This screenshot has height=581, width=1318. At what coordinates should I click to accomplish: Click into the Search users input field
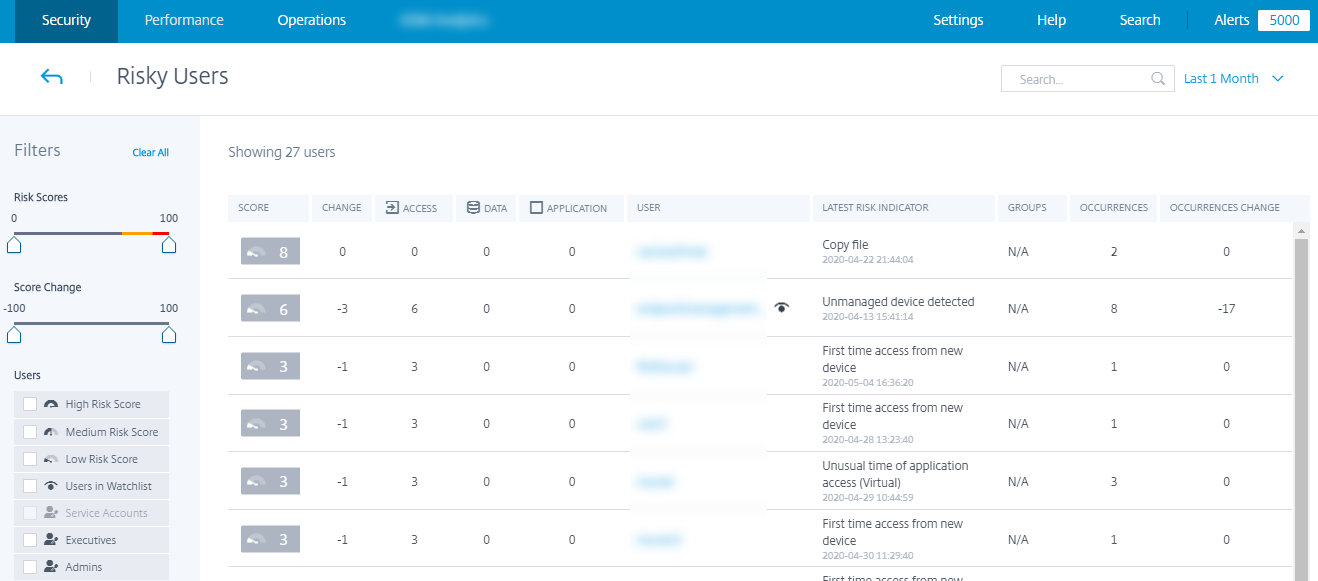point(1080,79)
